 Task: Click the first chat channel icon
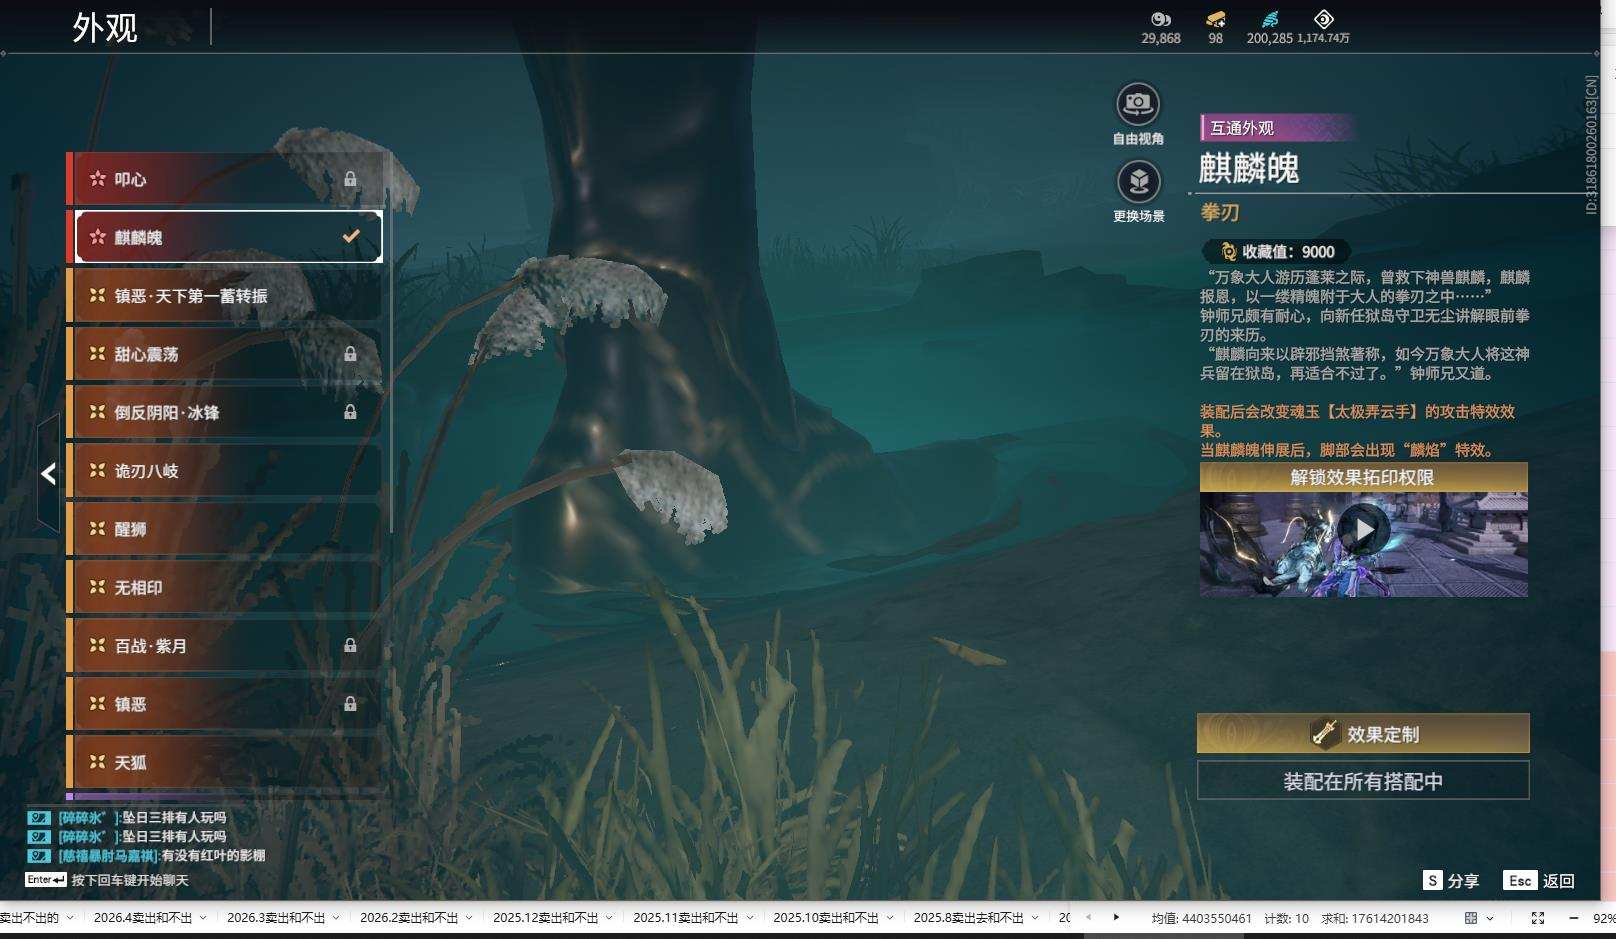pyautogui.click(x=39, y=817)
